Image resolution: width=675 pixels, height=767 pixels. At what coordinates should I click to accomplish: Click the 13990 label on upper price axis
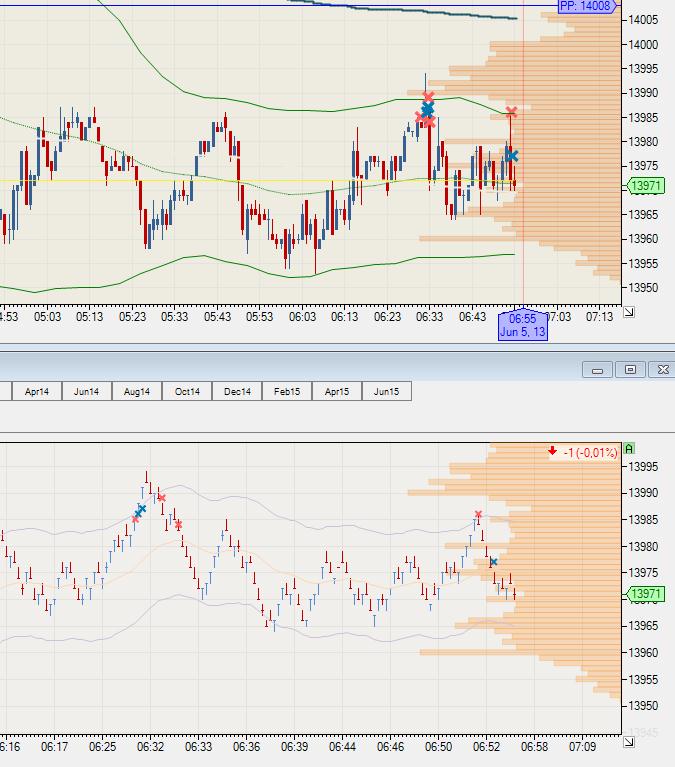coord(643,93)
